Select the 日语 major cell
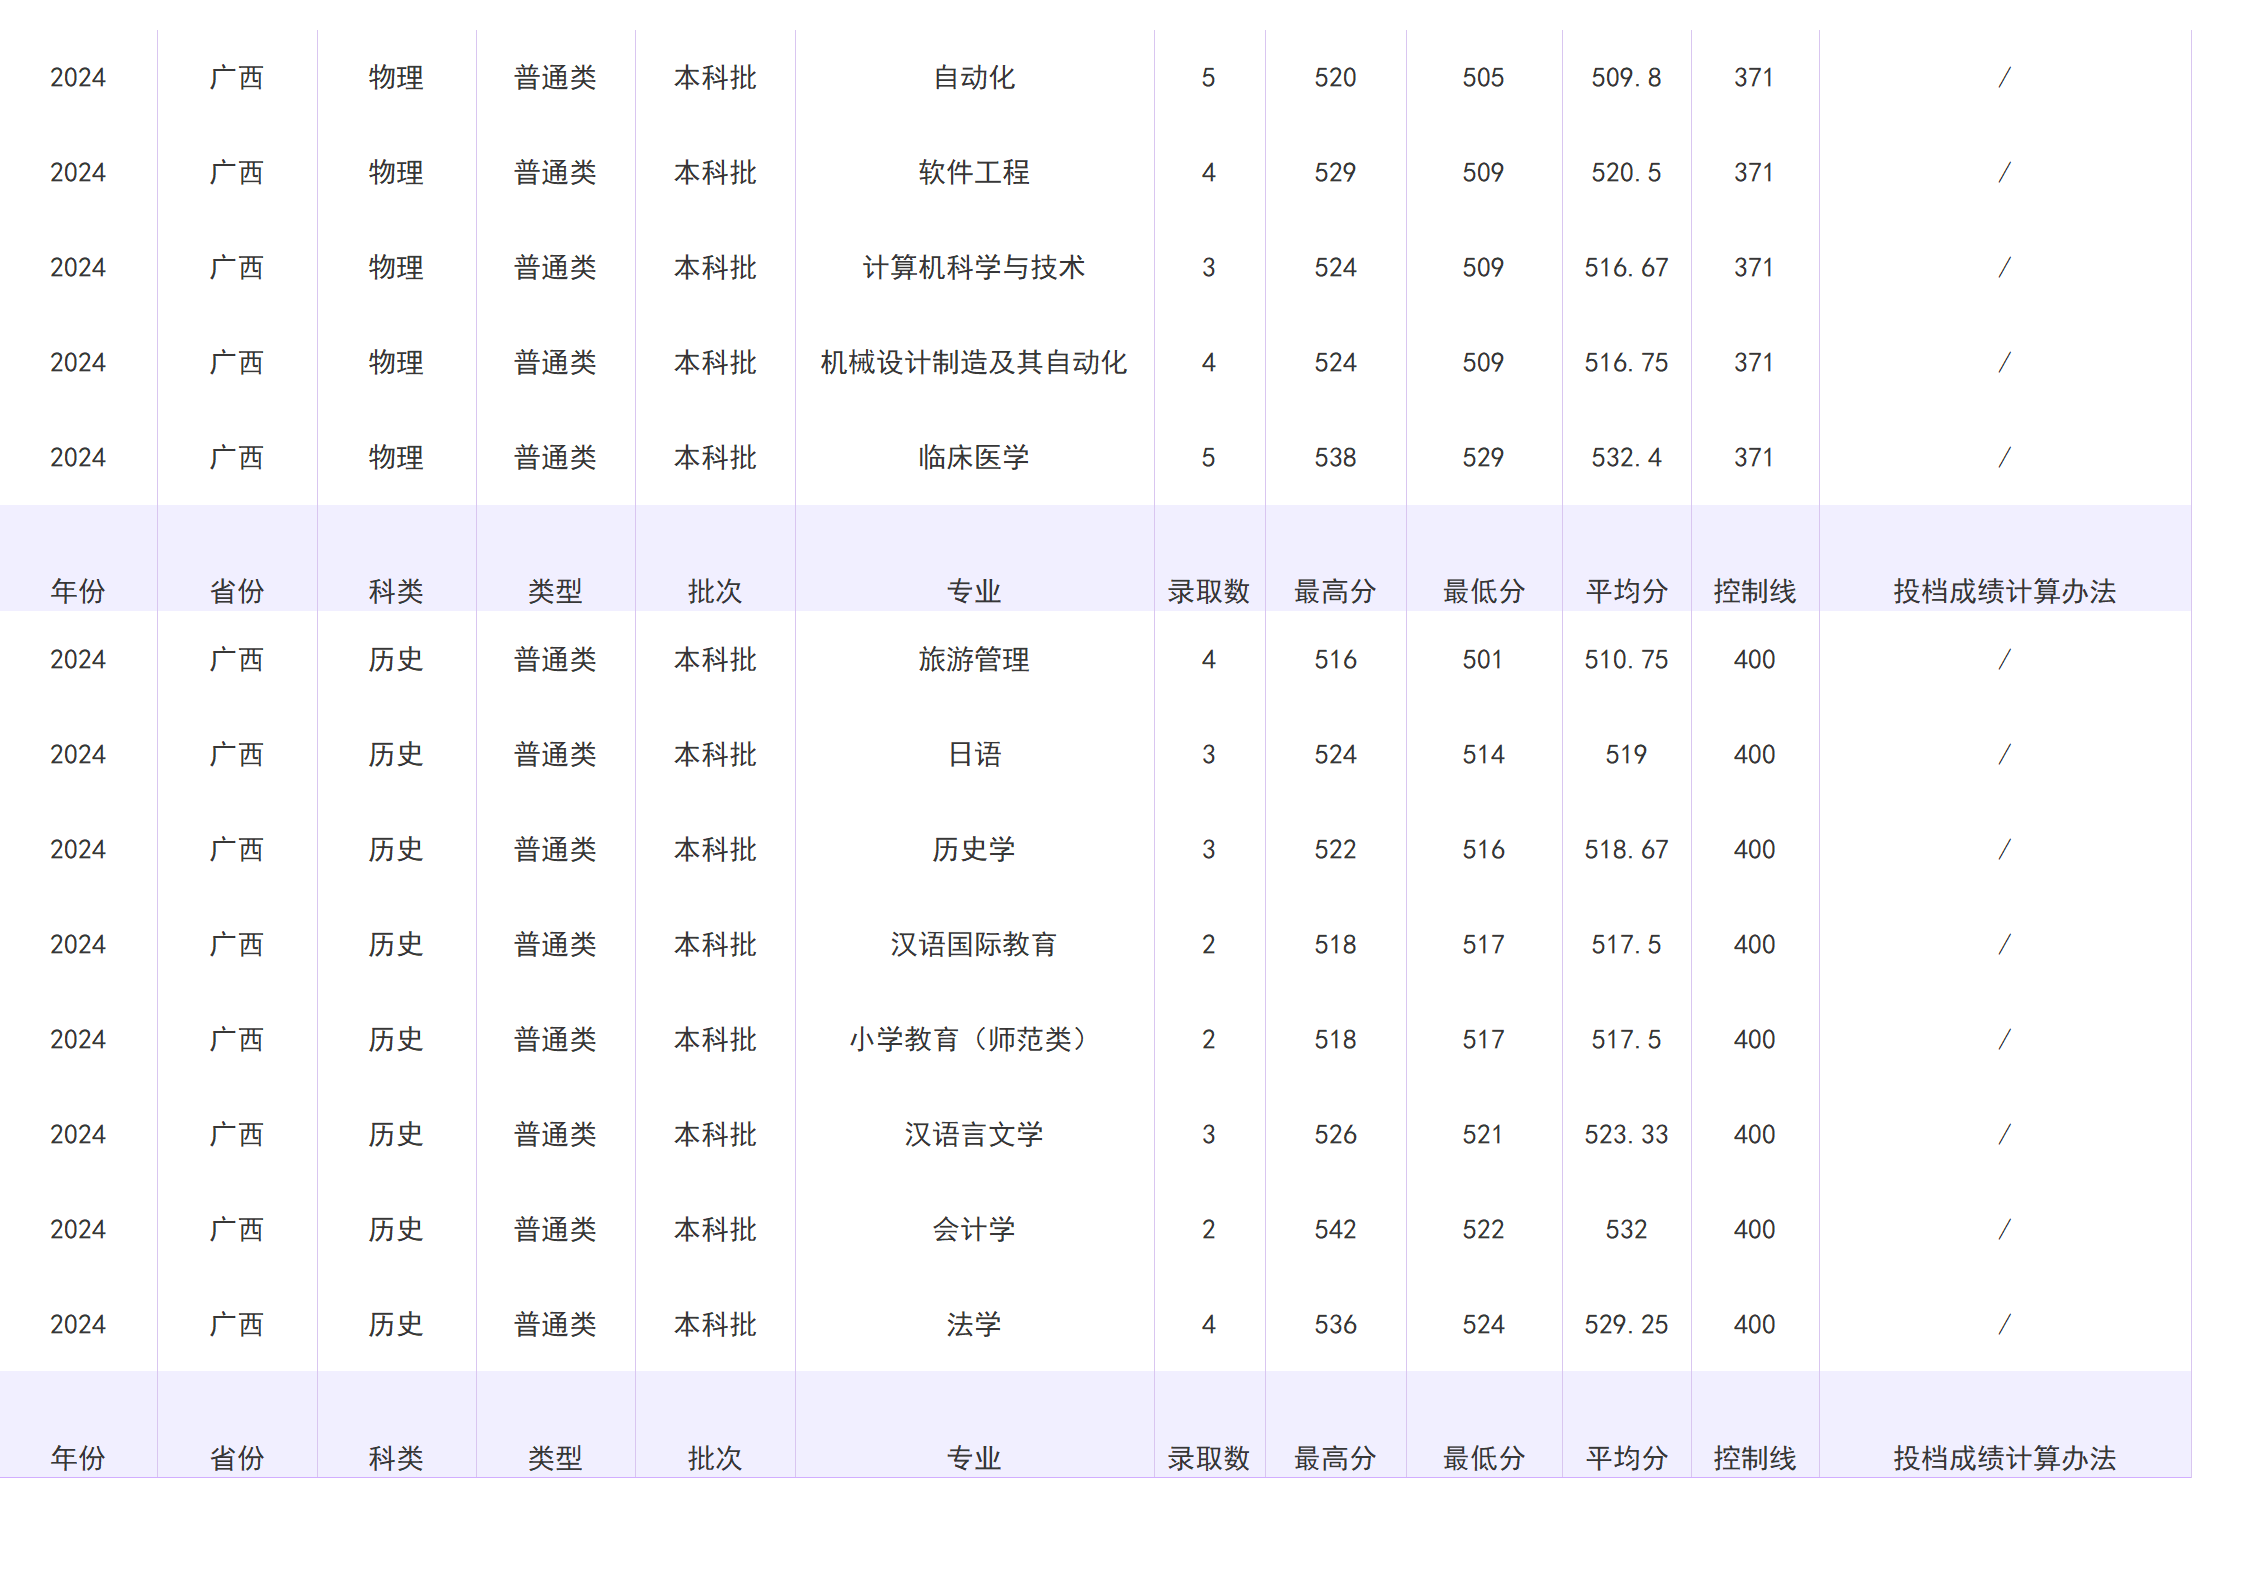This screenshot has width=2245, height=1587. 975,754
